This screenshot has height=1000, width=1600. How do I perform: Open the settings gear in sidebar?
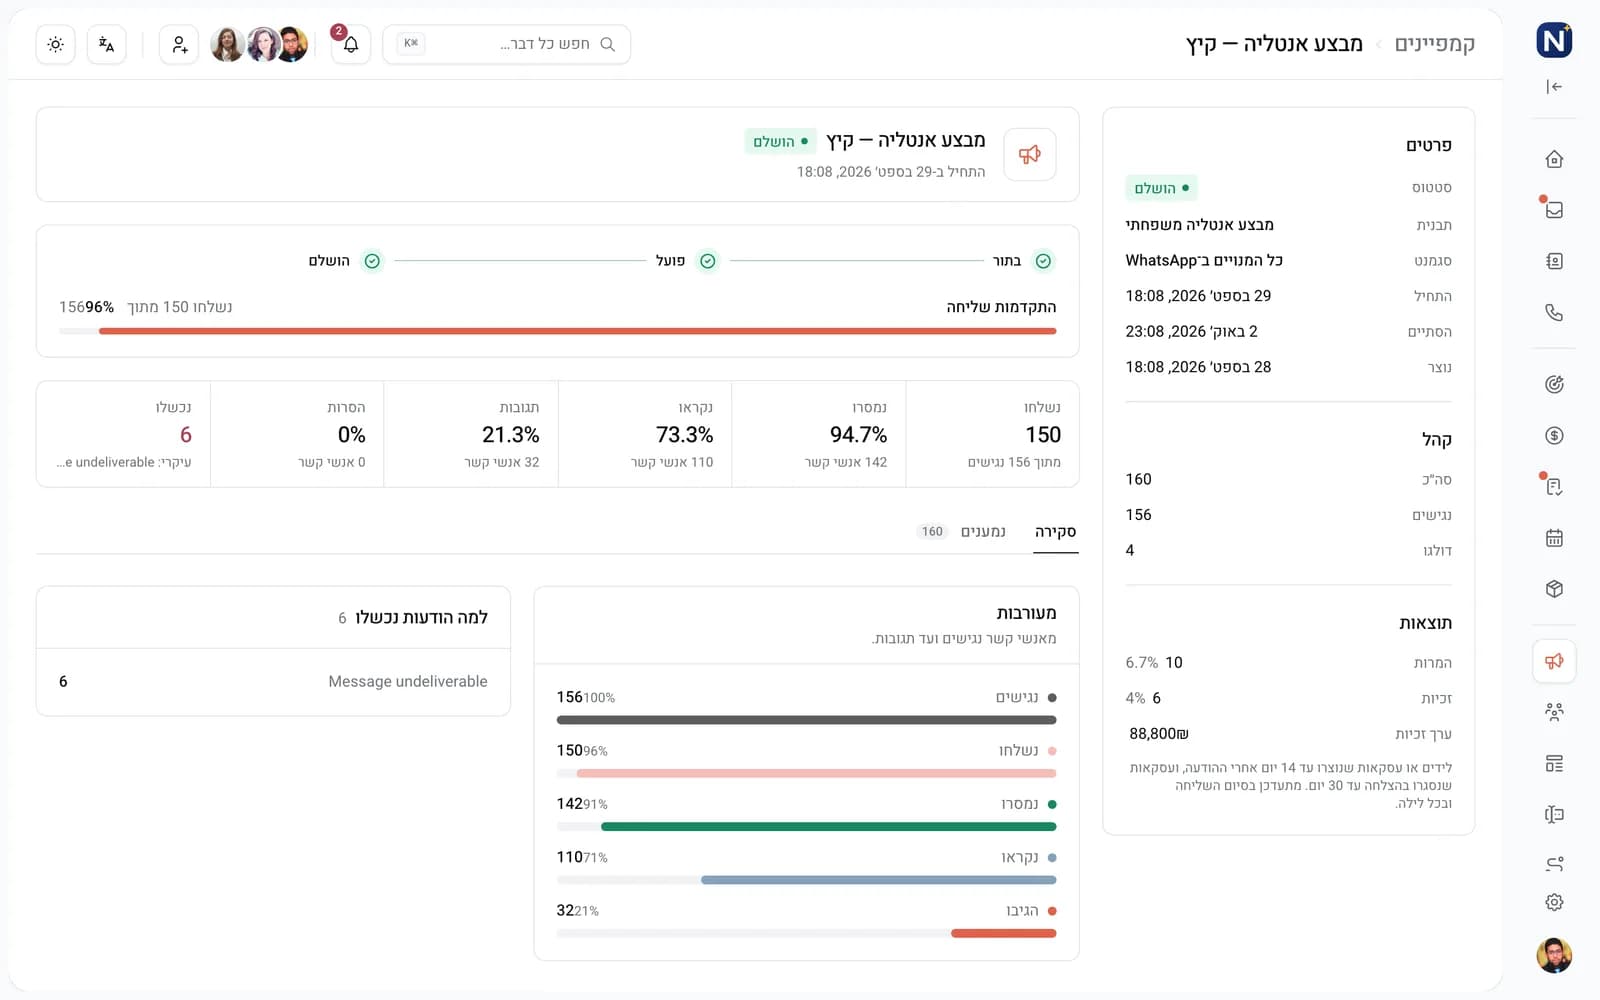[x=1554, y=902]
